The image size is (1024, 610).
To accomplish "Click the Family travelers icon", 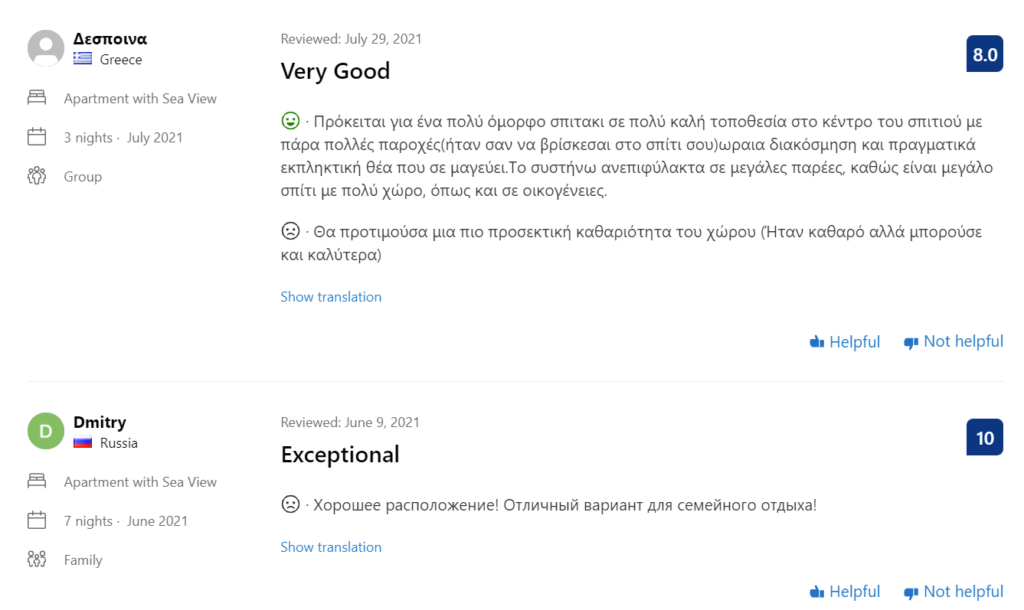I will pos(37,559).
